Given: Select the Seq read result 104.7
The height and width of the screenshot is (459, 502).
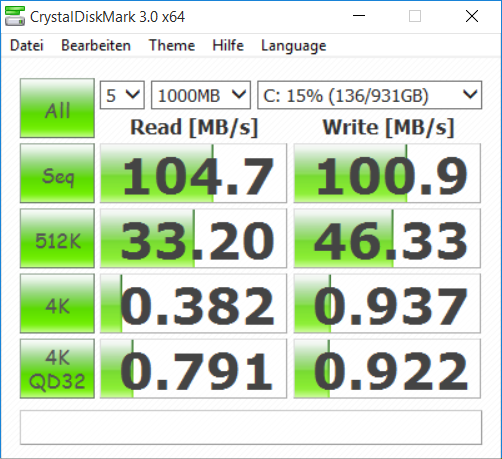Looking at the screenshot, I should 193,173.
